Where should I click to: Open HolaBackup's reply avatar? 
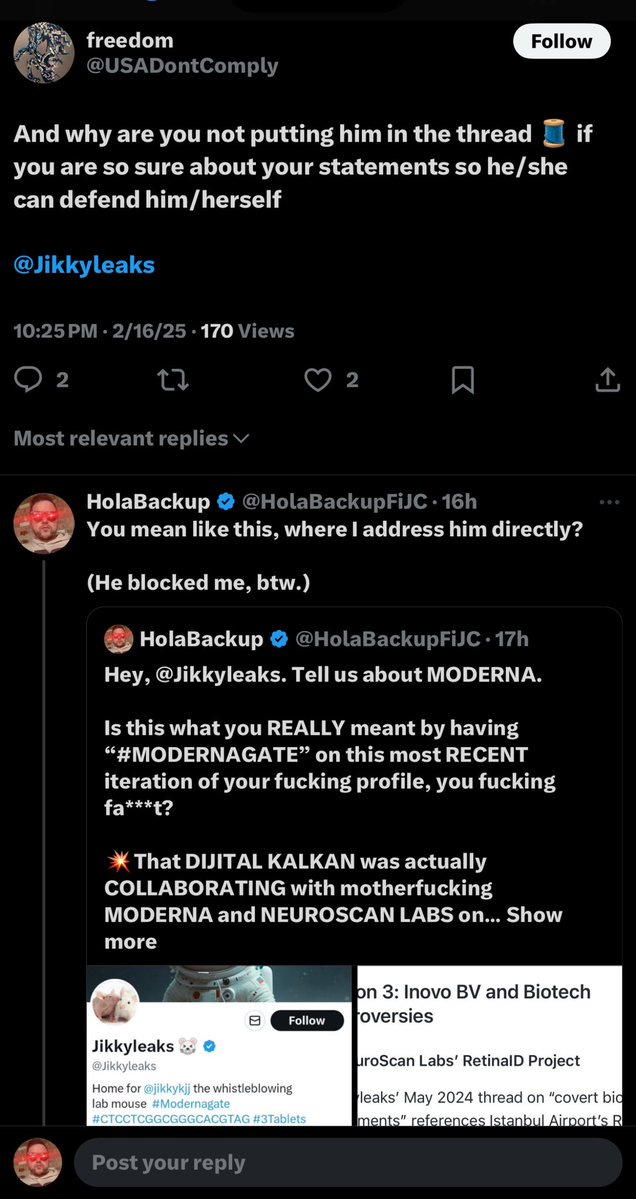click(44, 522)
